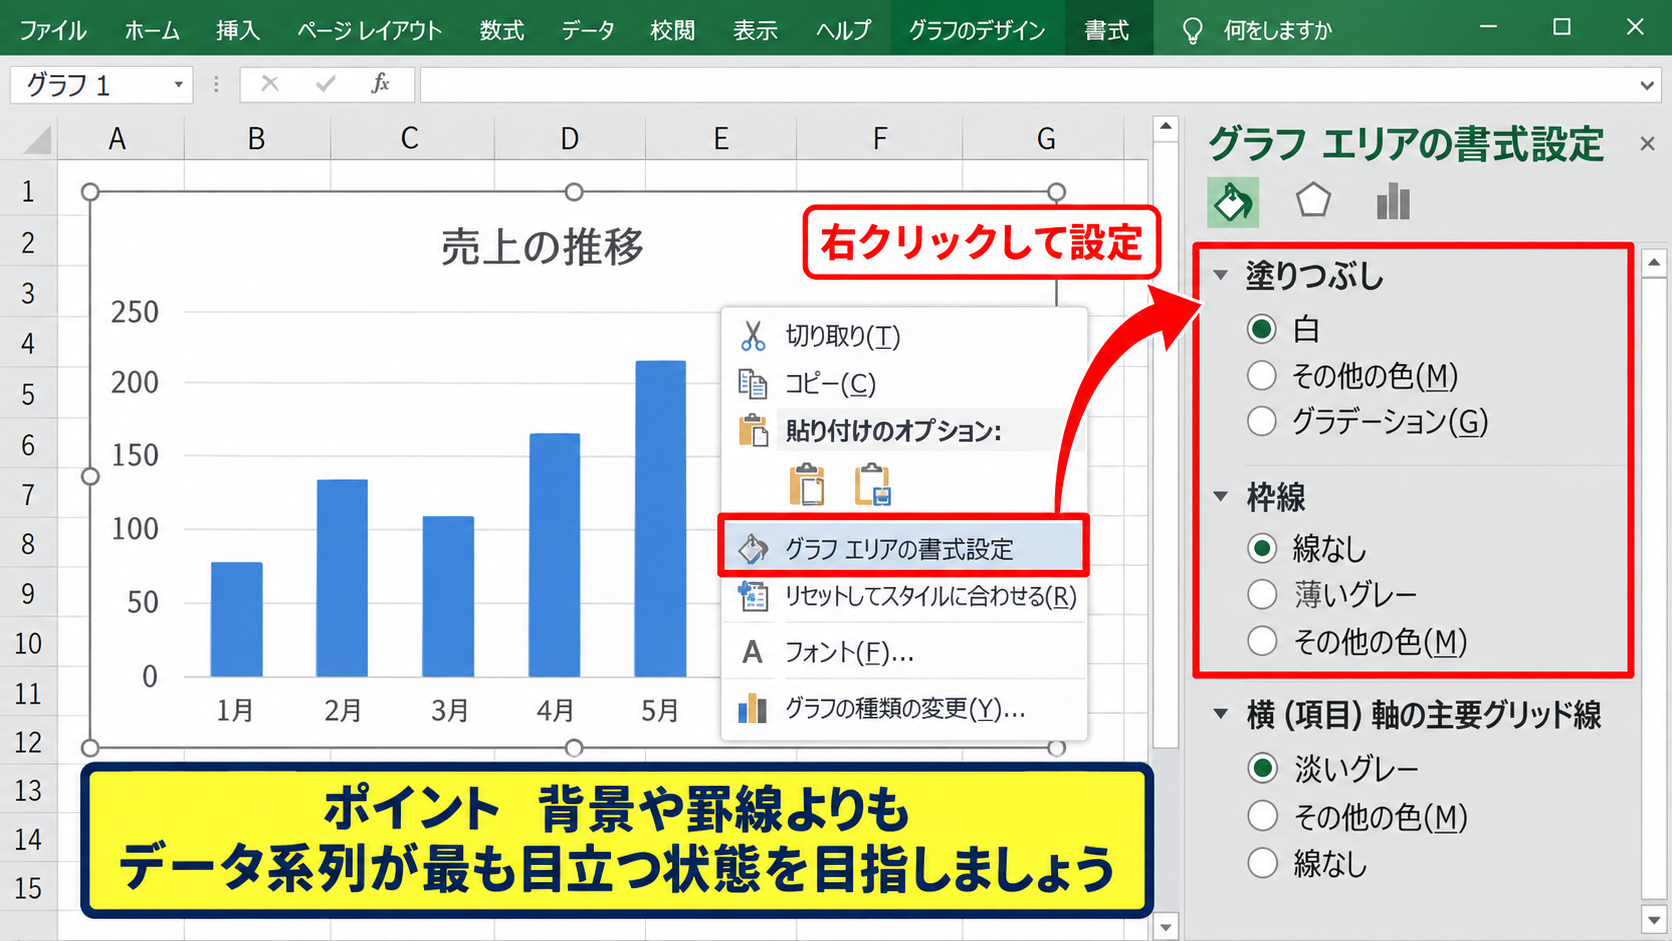Choose グラフ エリアの書式設定 in context menu

pyautogui.click(x=903, y=548)
